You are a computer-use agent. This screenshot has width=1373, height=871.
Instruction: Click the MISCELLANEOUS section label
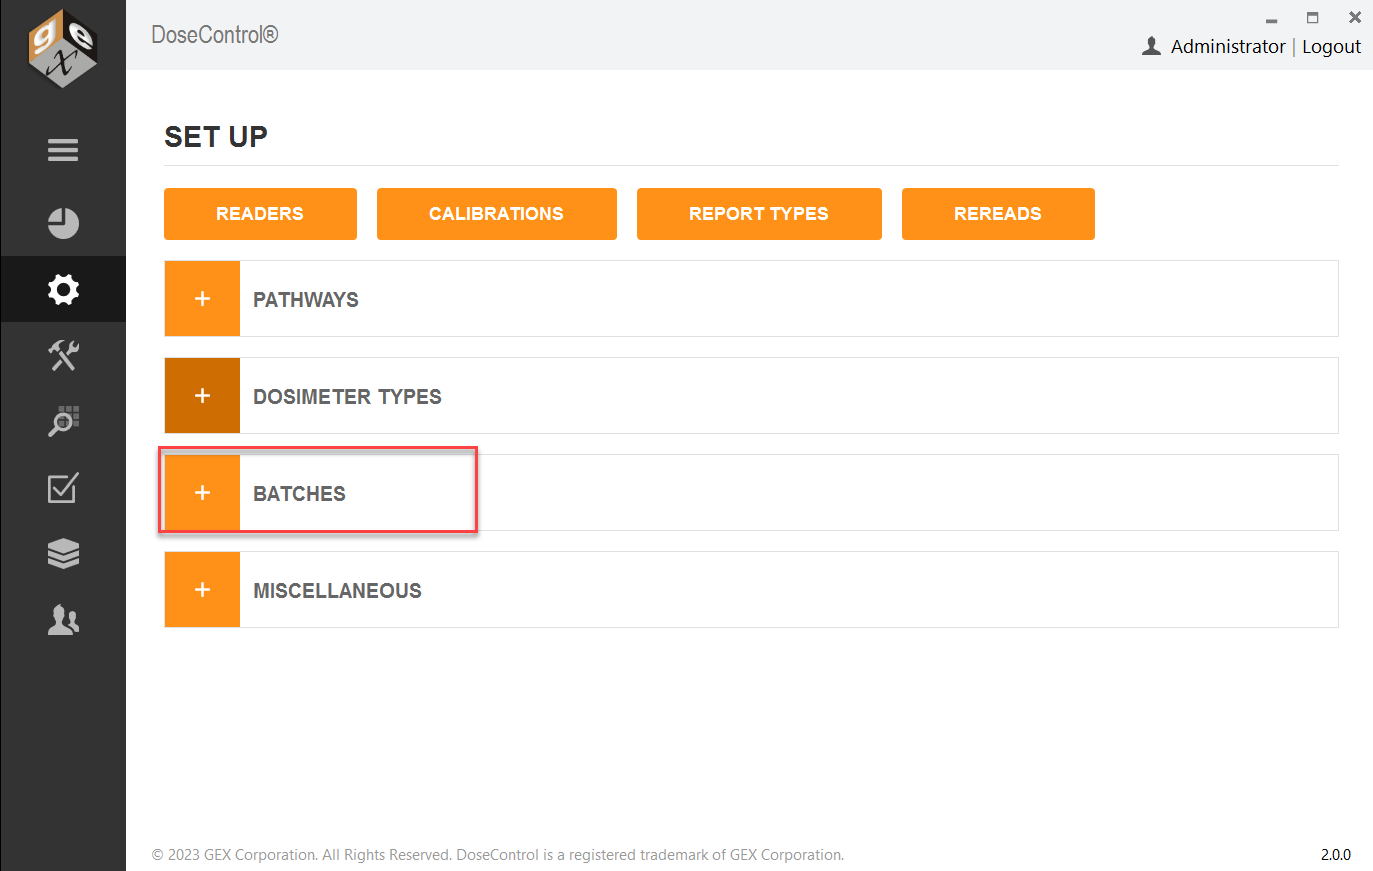pyautogui.click(x=337, y=591)
